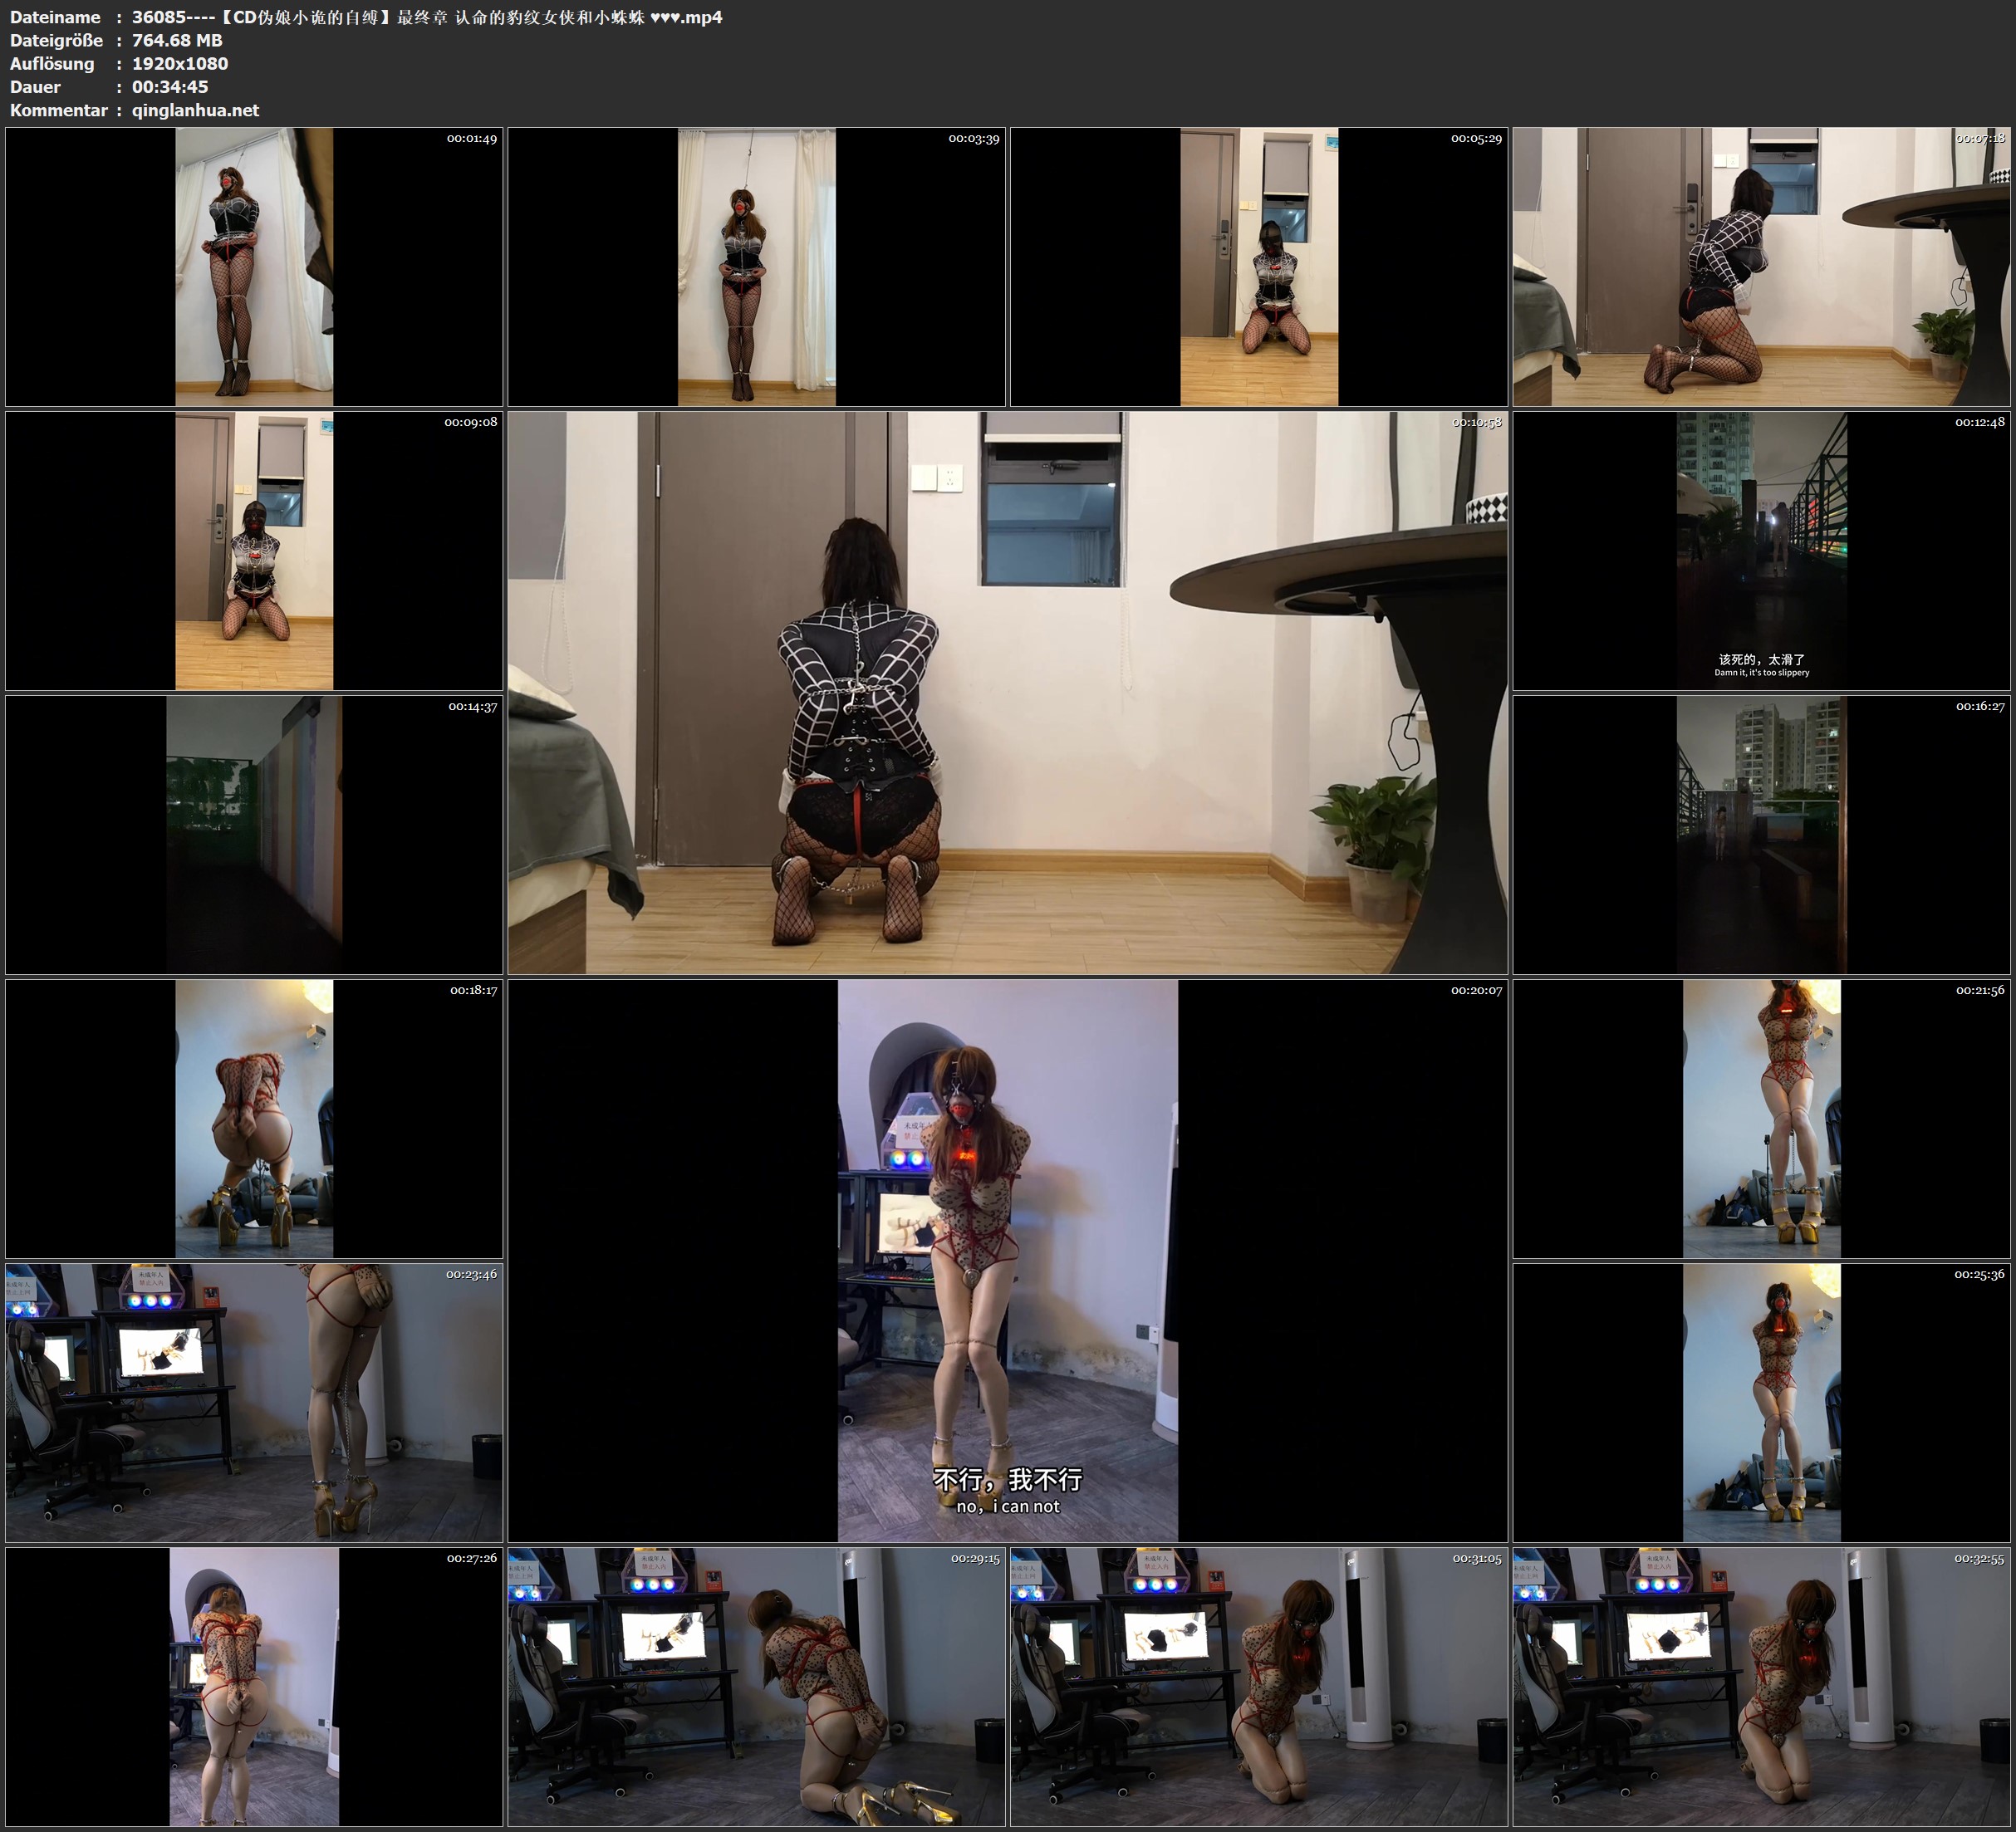
Task: Open the thumbnail timestamped 00:21:56
Action: click(1762, 1118)
